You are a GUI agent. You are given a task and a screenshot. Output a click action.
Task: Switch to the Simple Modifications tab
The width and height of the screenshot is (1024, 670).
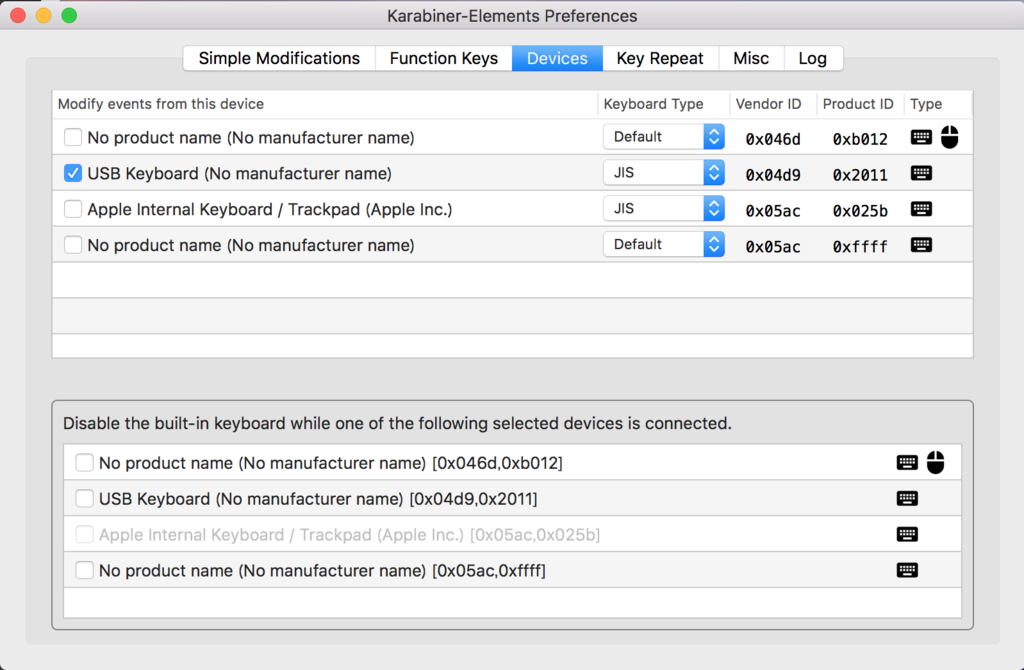[x=279, y=58]
